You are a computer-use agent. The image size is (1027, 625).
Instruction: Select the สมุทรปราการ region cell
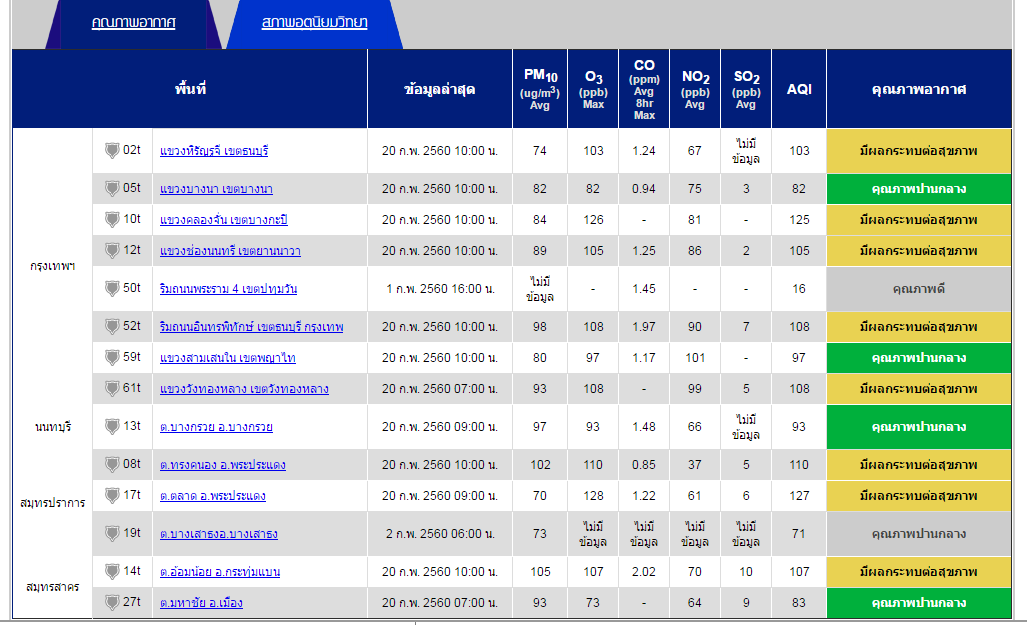coord(52,502)
